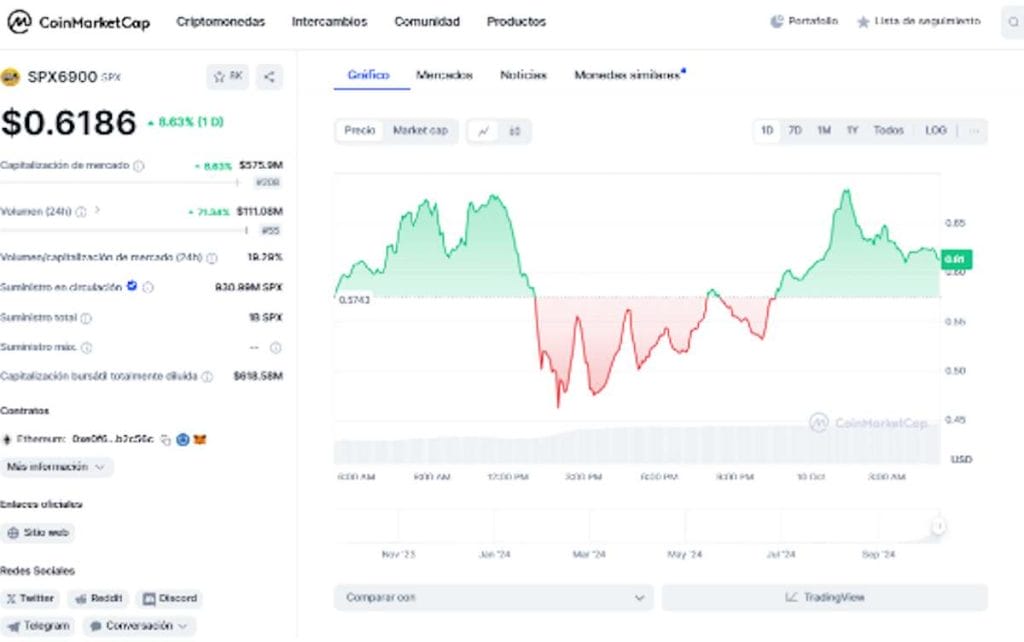Click the 0.5743 baseline label on chart
1024x642 pixels.
(354, 300)
